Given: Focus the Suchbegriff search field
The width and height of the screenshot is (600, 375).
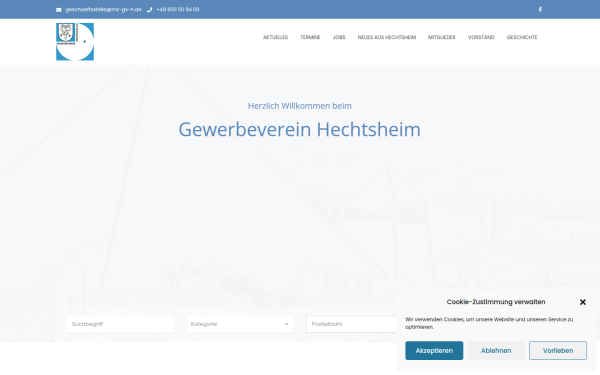Looking at the screenshot, I should coord(120,324).
